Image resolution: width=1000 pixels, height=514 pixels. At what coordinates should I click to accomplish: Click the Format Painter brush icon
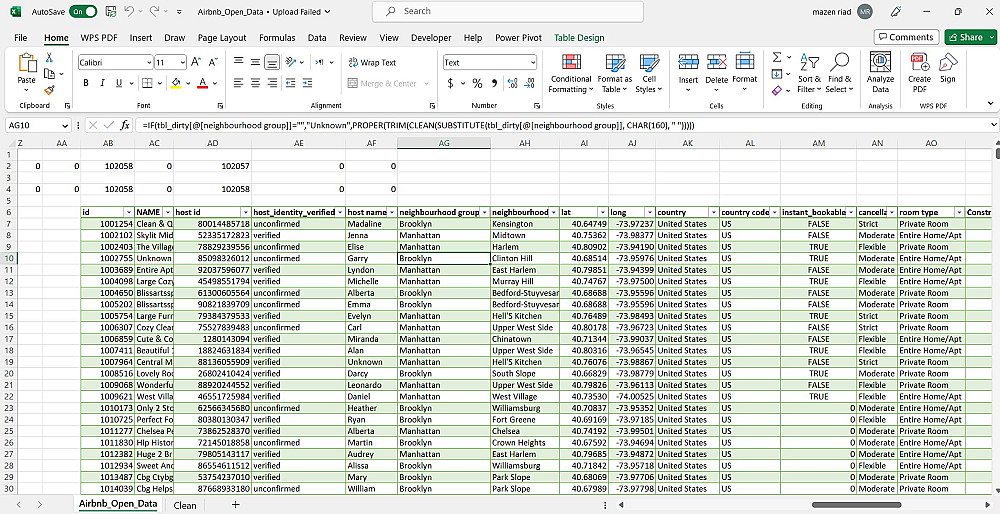[x=49, y=90]
